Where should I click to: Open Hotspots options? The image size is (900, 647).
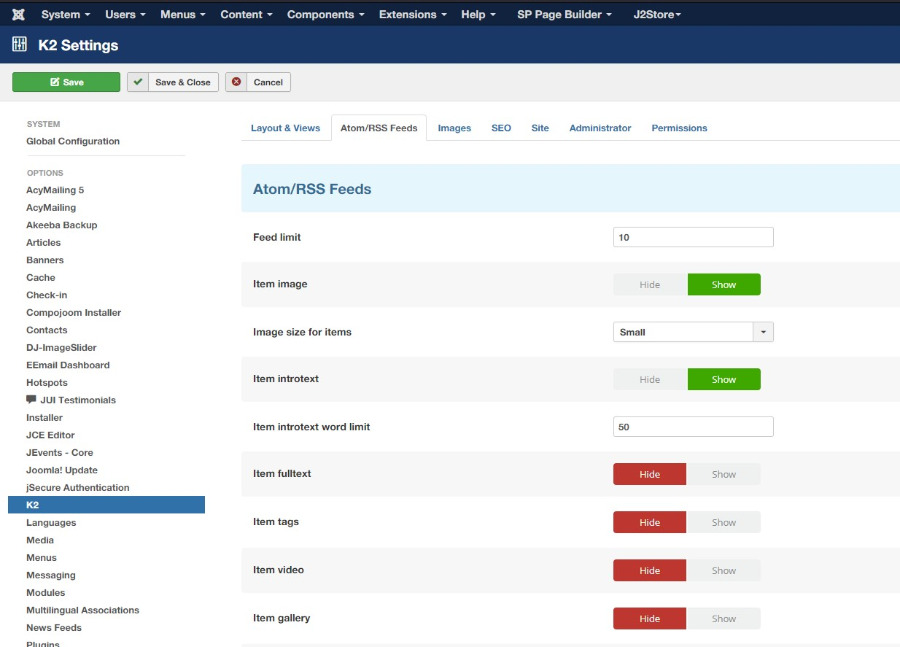(46, 382)
